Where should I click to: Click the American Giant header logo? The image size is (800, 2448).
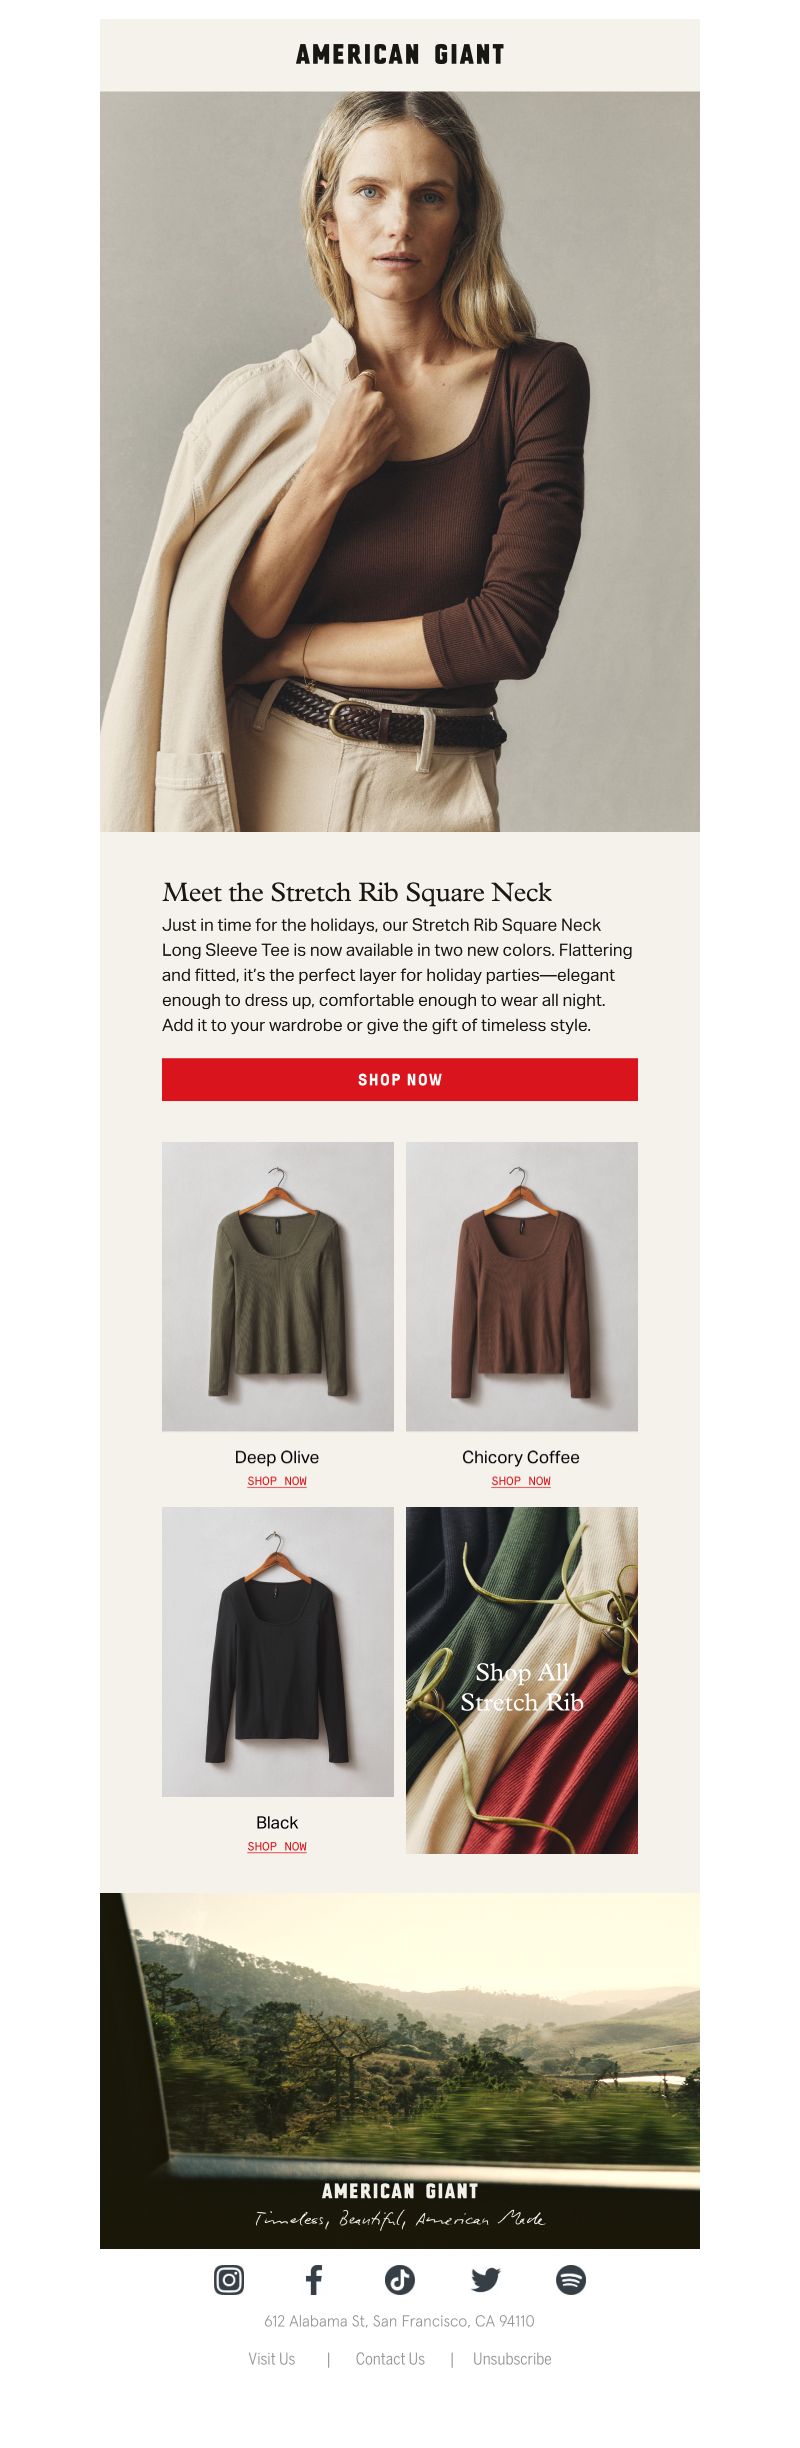click(x=400, y=55)
